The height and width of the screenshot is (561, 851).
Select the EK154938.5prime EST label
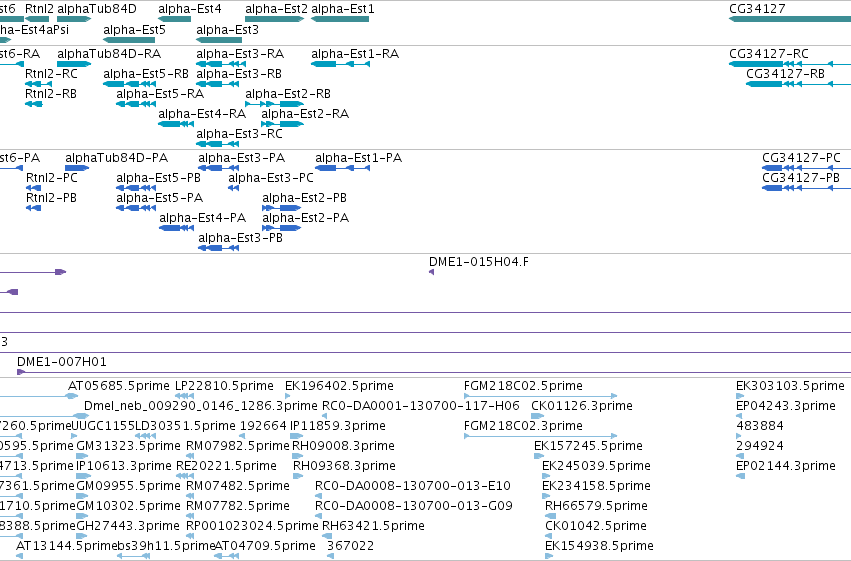click(x=600, y=546)
